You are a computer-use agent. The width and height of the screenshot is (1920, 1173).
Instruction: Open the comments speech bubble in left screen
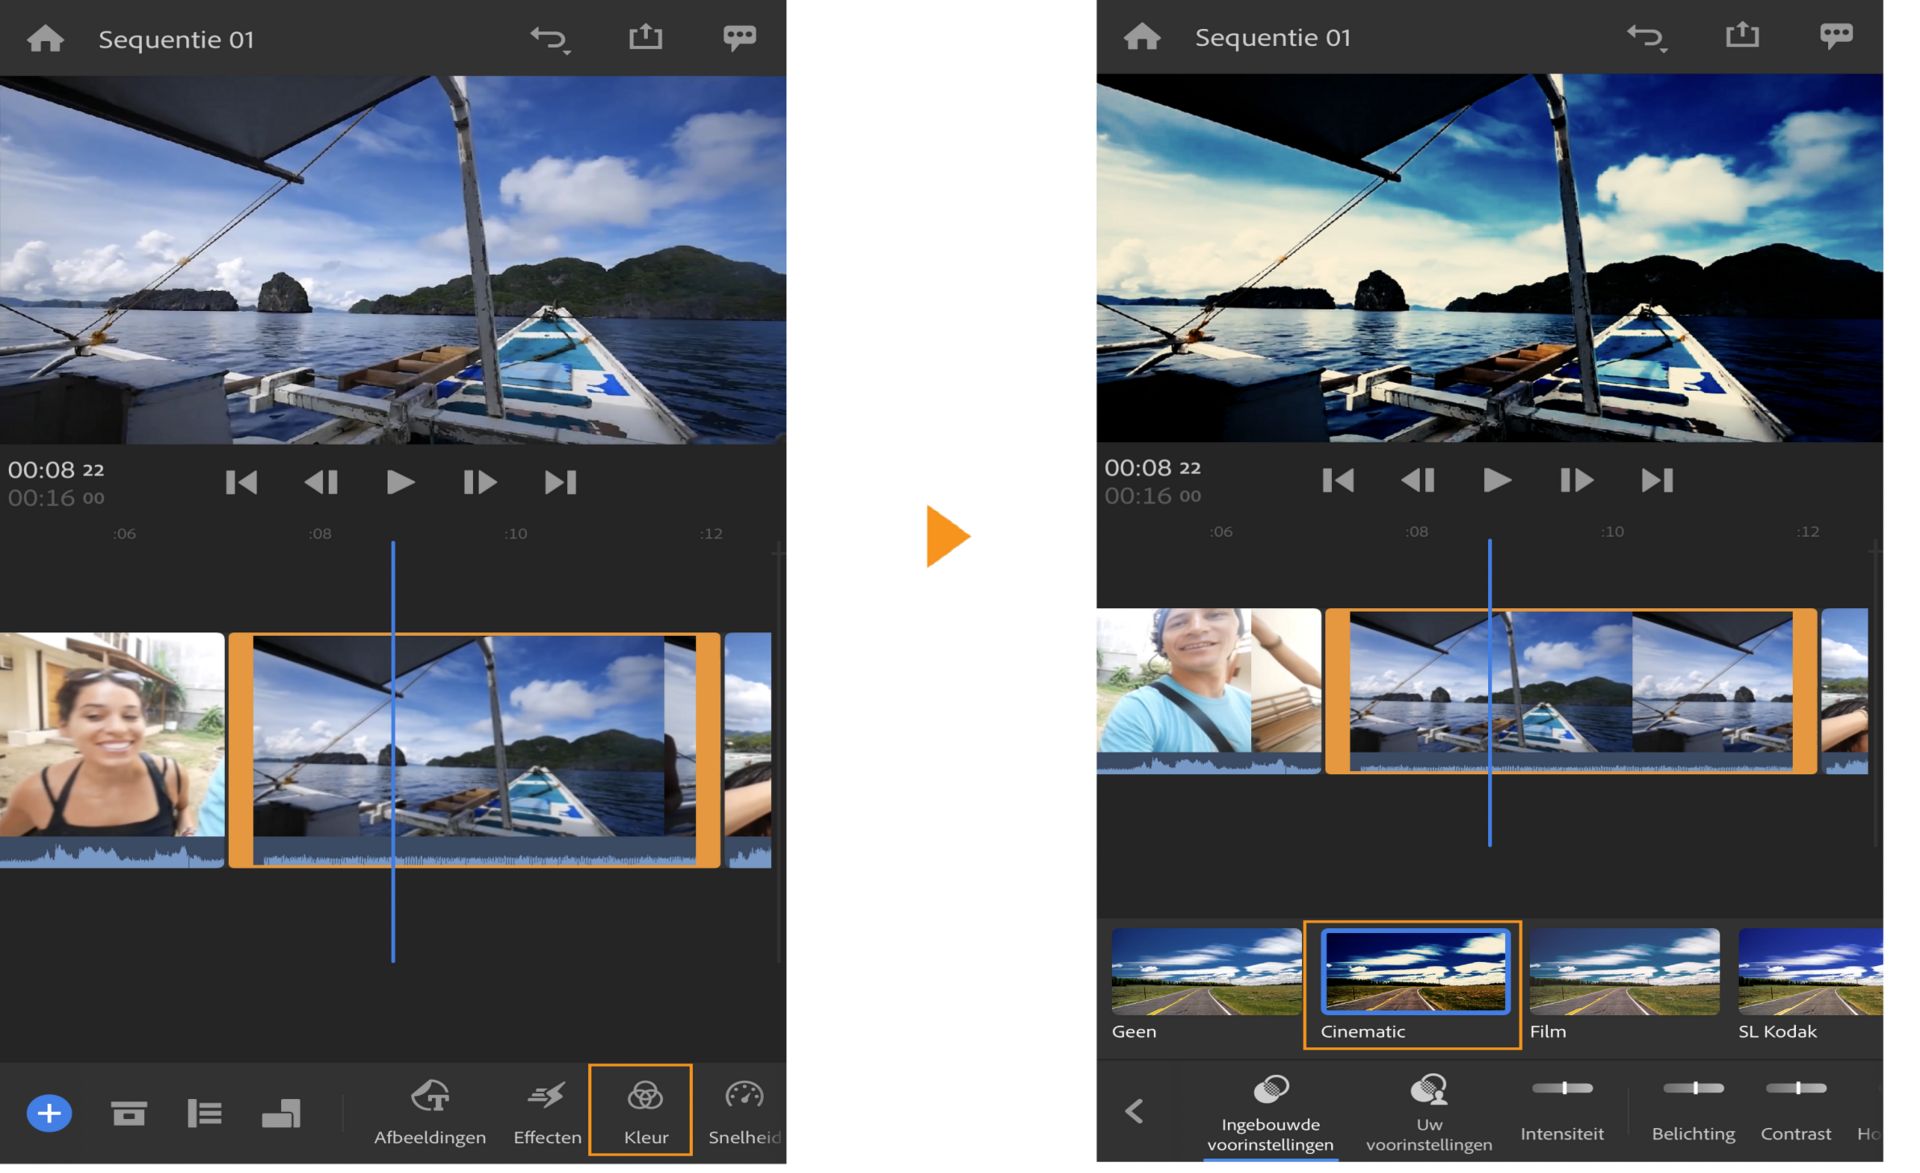(739, 38)
